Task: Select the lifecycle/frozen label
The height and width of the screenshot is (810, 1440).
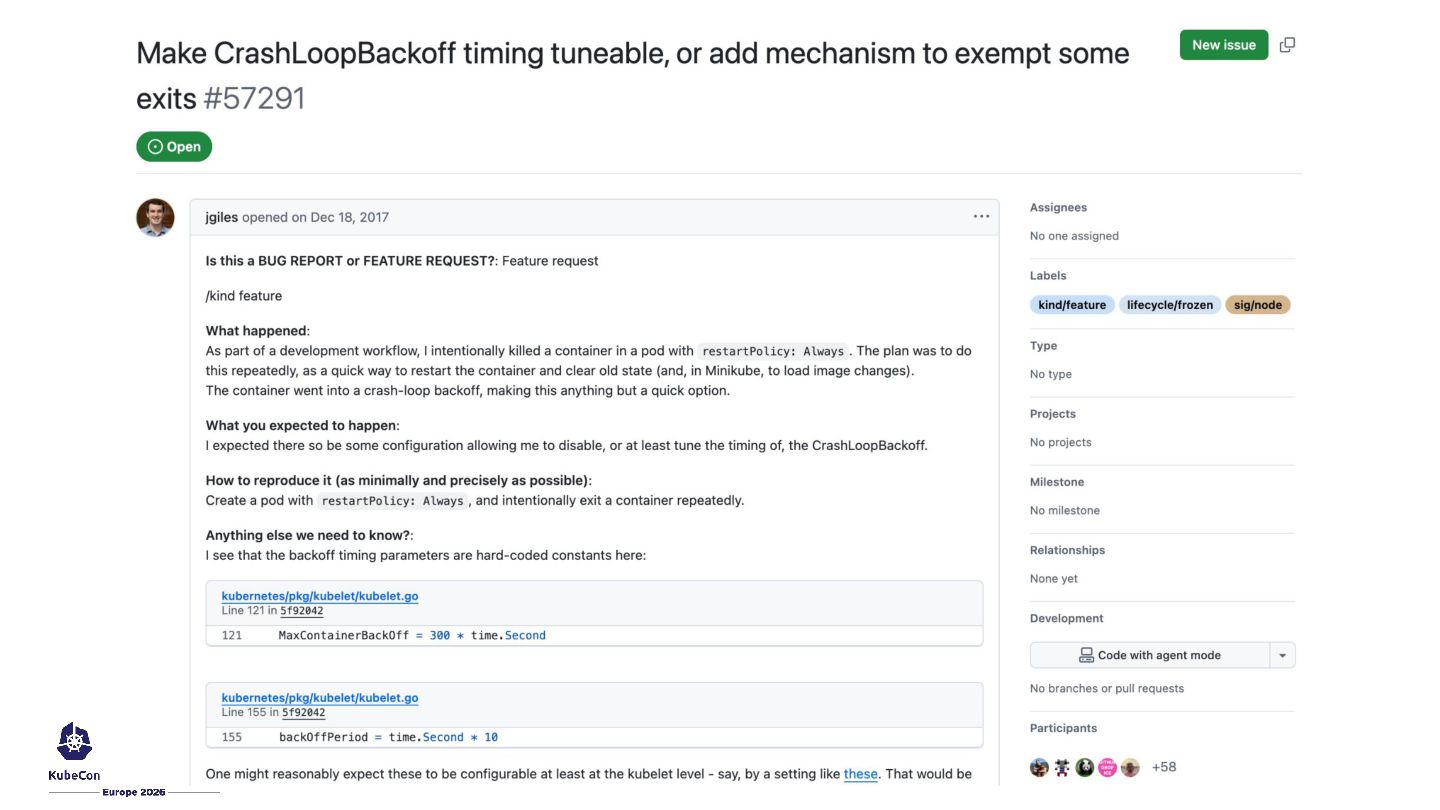Action: [1169, 305]
